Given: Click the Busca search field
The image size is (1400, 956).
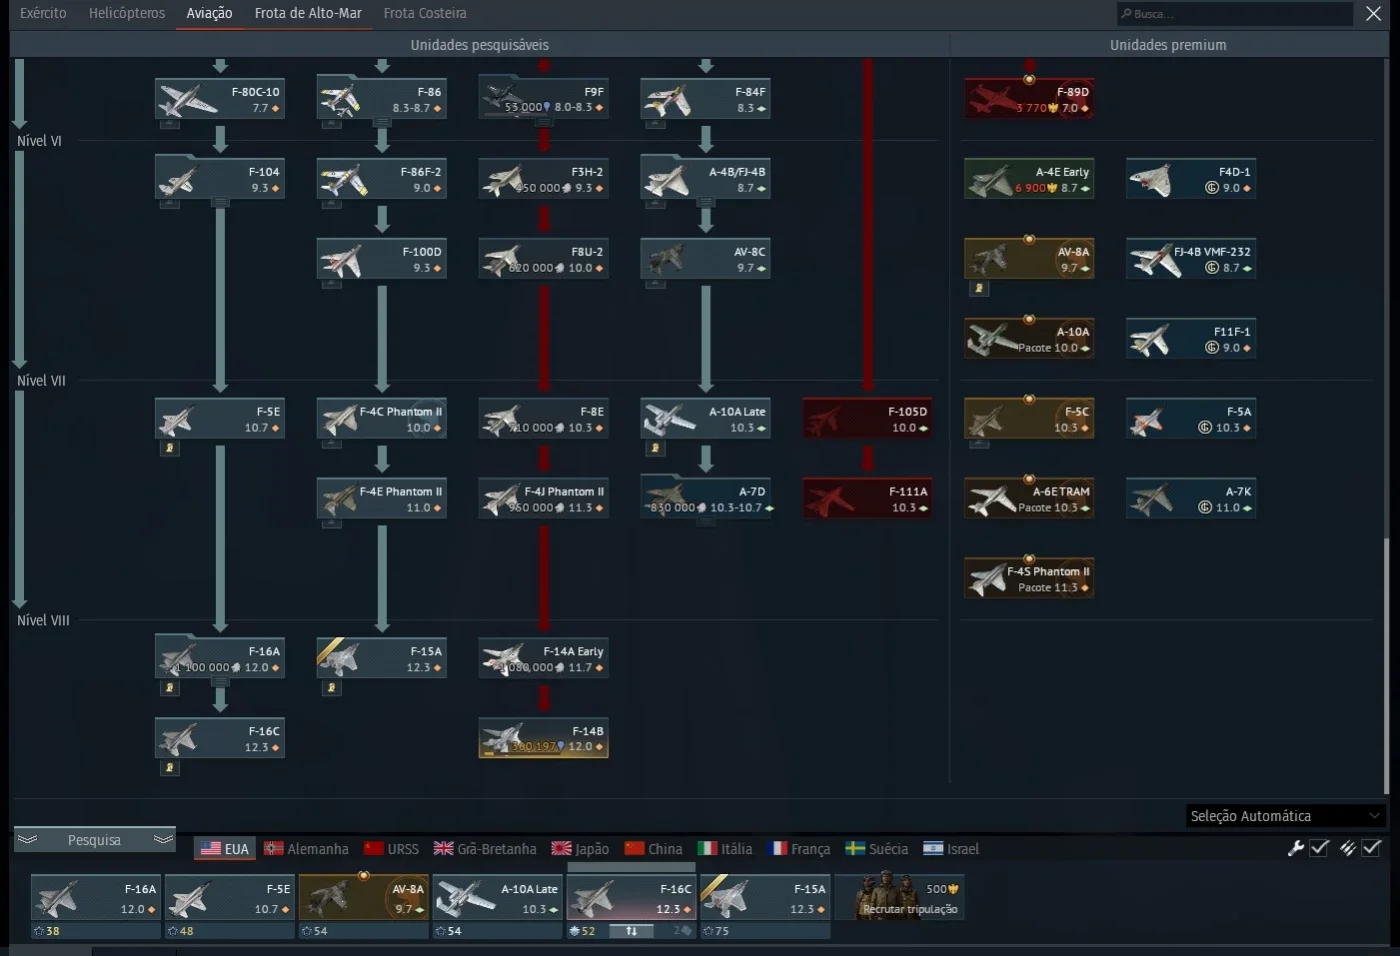Looking at the screenshot, I should pos(1235,13).
